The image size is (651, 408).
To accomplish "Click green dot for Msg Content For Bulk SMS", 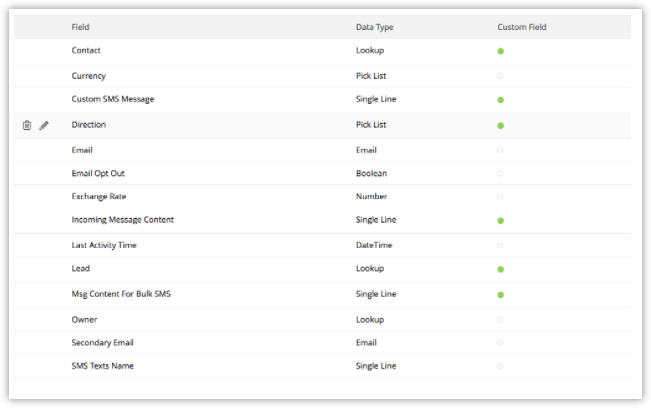I will click(x=501, y=295).
